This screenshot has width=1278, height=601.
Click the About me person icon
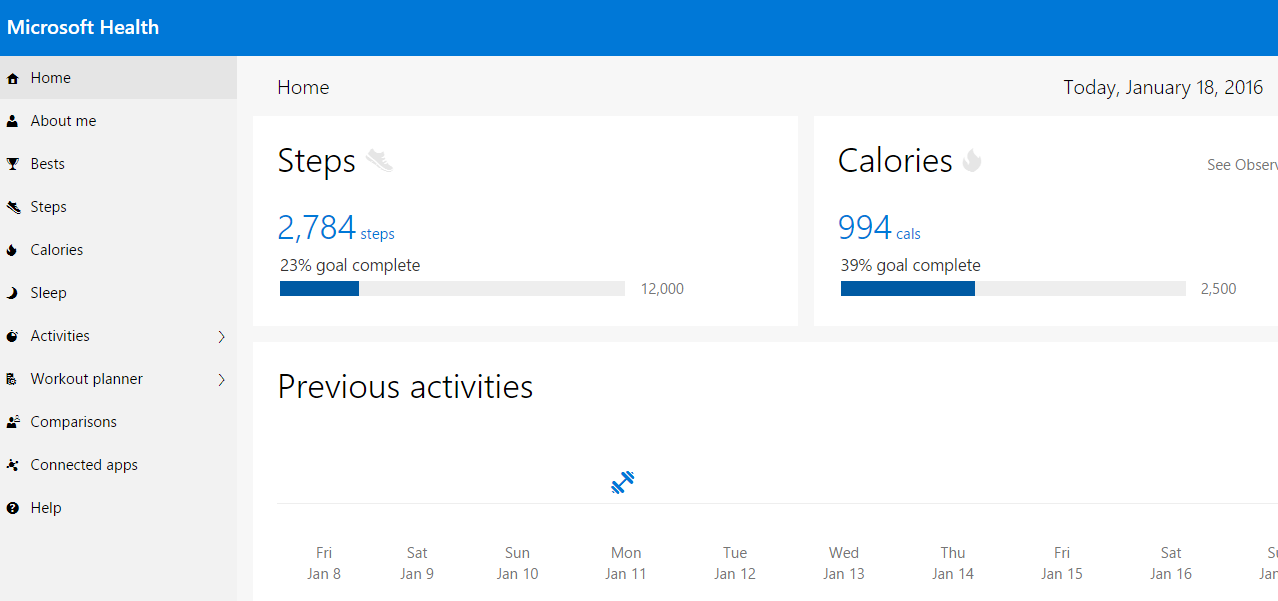pos(13,121)
